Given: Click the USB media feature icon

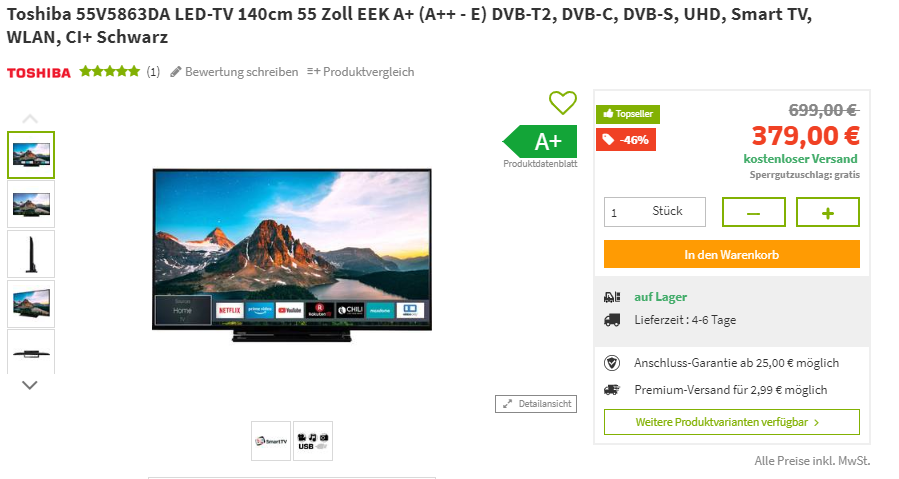Looking at the screenshot, I should point(312,441).
